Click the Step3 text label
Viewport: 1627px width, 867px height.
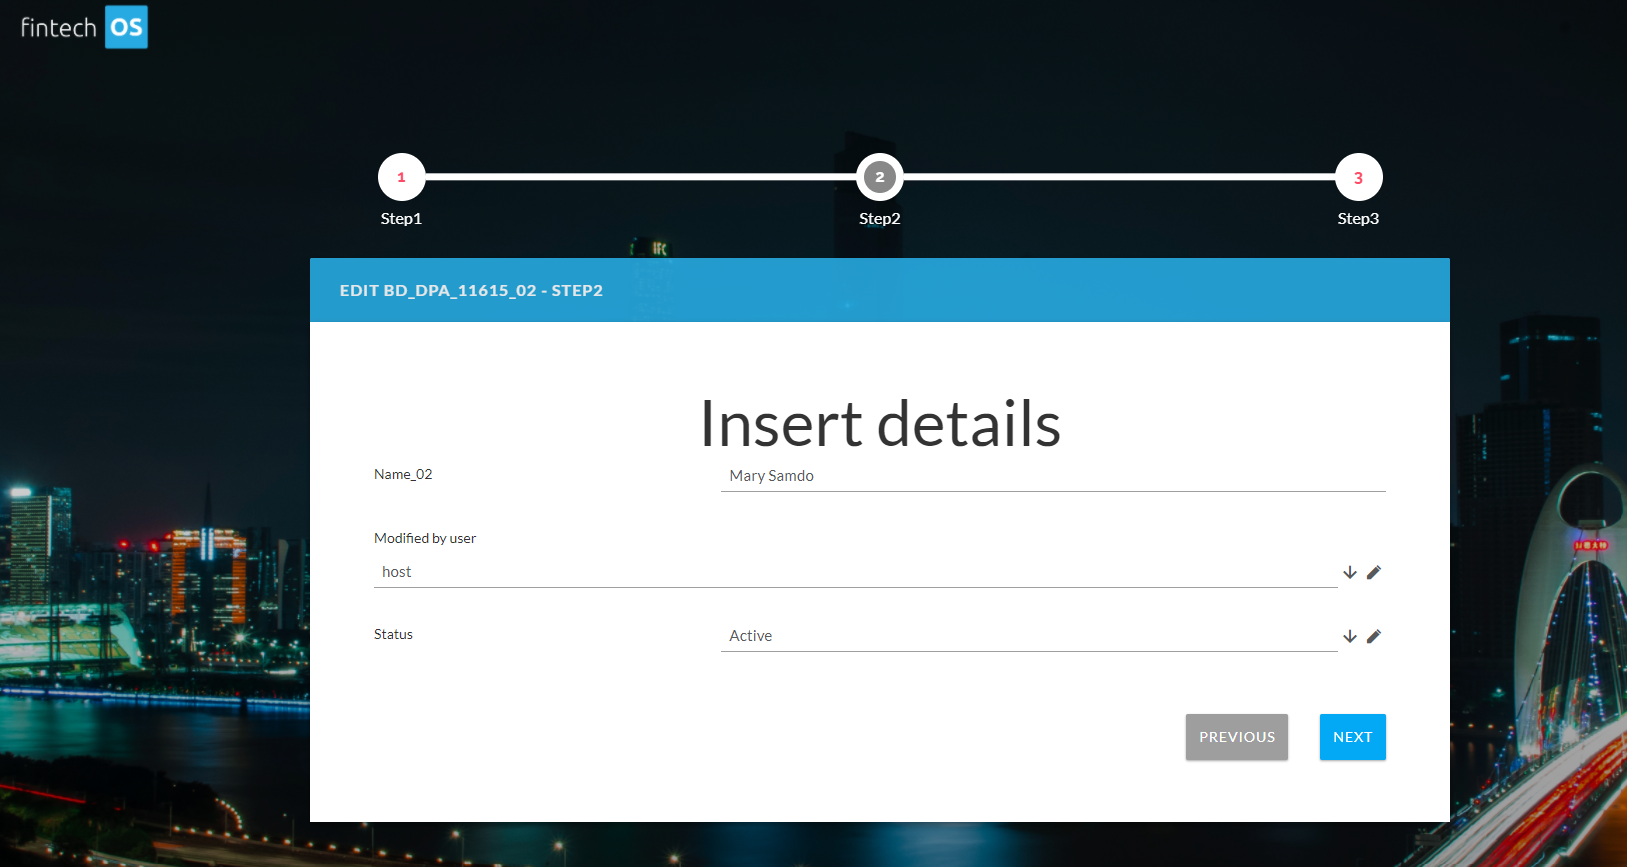[1358, 218]
